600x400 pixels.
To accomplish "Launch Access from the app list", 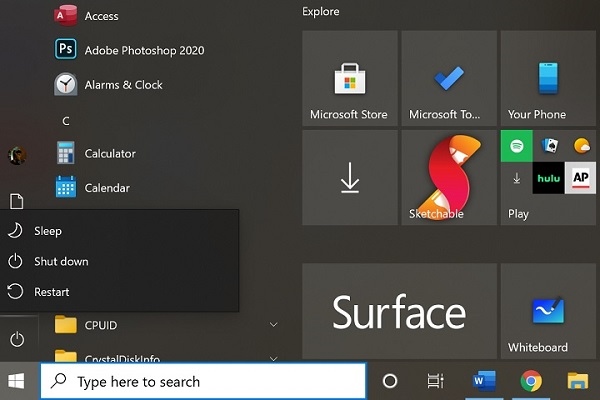I will tap(100, 16).
